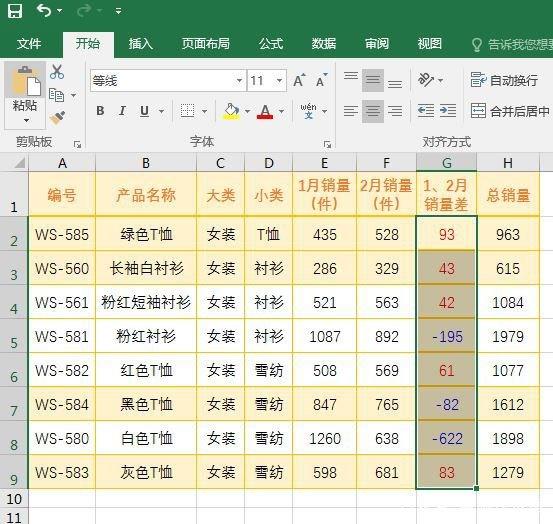Click the Borders icon
This screenshot has width=553, height=524.
coord(187,111)
